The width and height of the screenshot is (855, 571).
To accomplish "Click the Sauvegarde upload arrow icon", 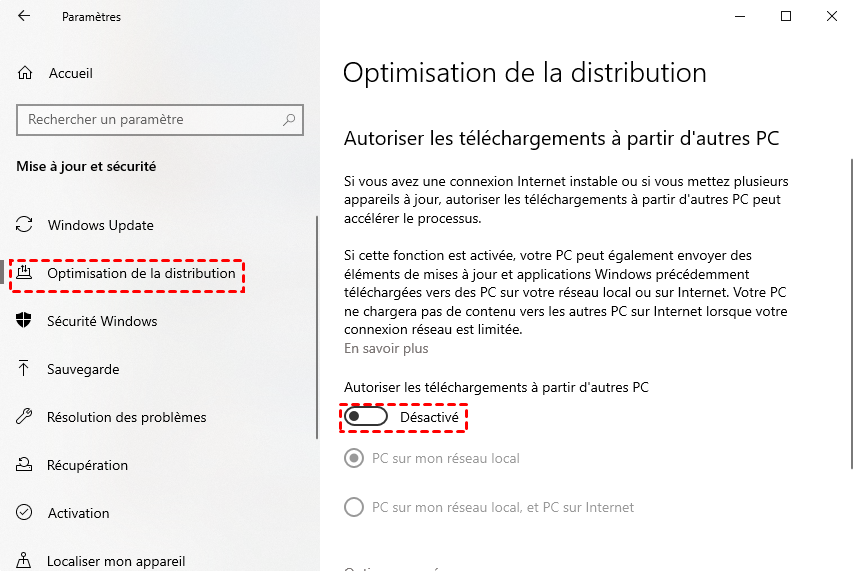I will tap(25, 369).
